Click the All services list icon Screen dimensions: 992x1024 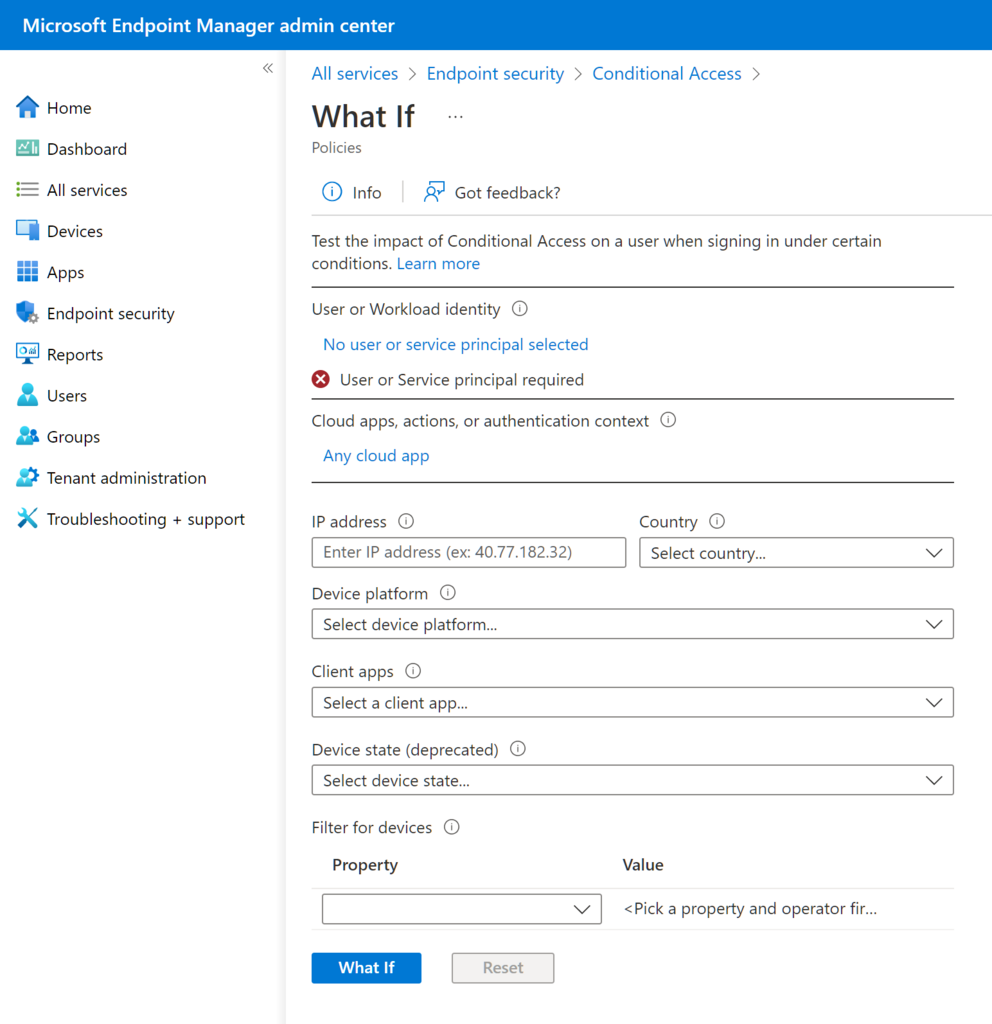[x=27, y=189]
